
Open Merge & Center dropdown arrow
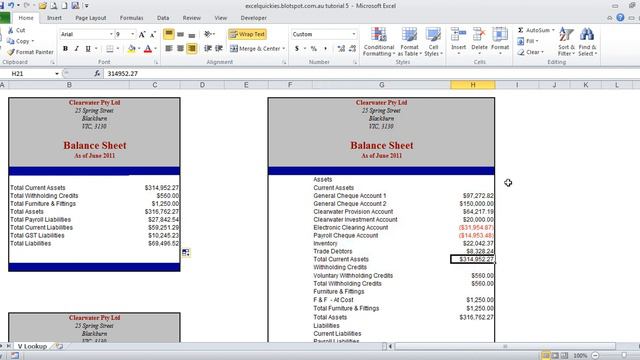(284, 49)
